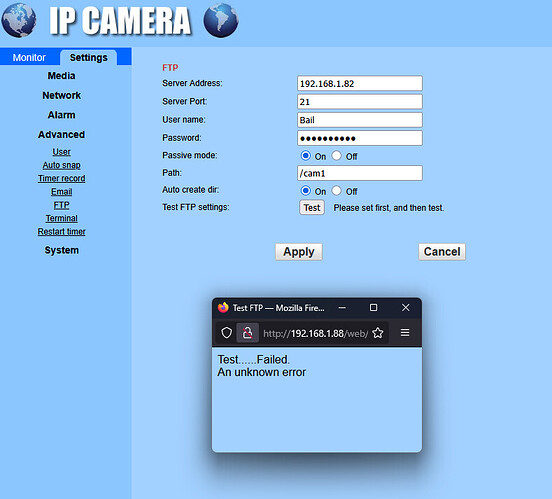The height and width of the screenshot is (499, 552).
Task: Minimize the Test FTP popup window
Action: (x=342, y=308)
